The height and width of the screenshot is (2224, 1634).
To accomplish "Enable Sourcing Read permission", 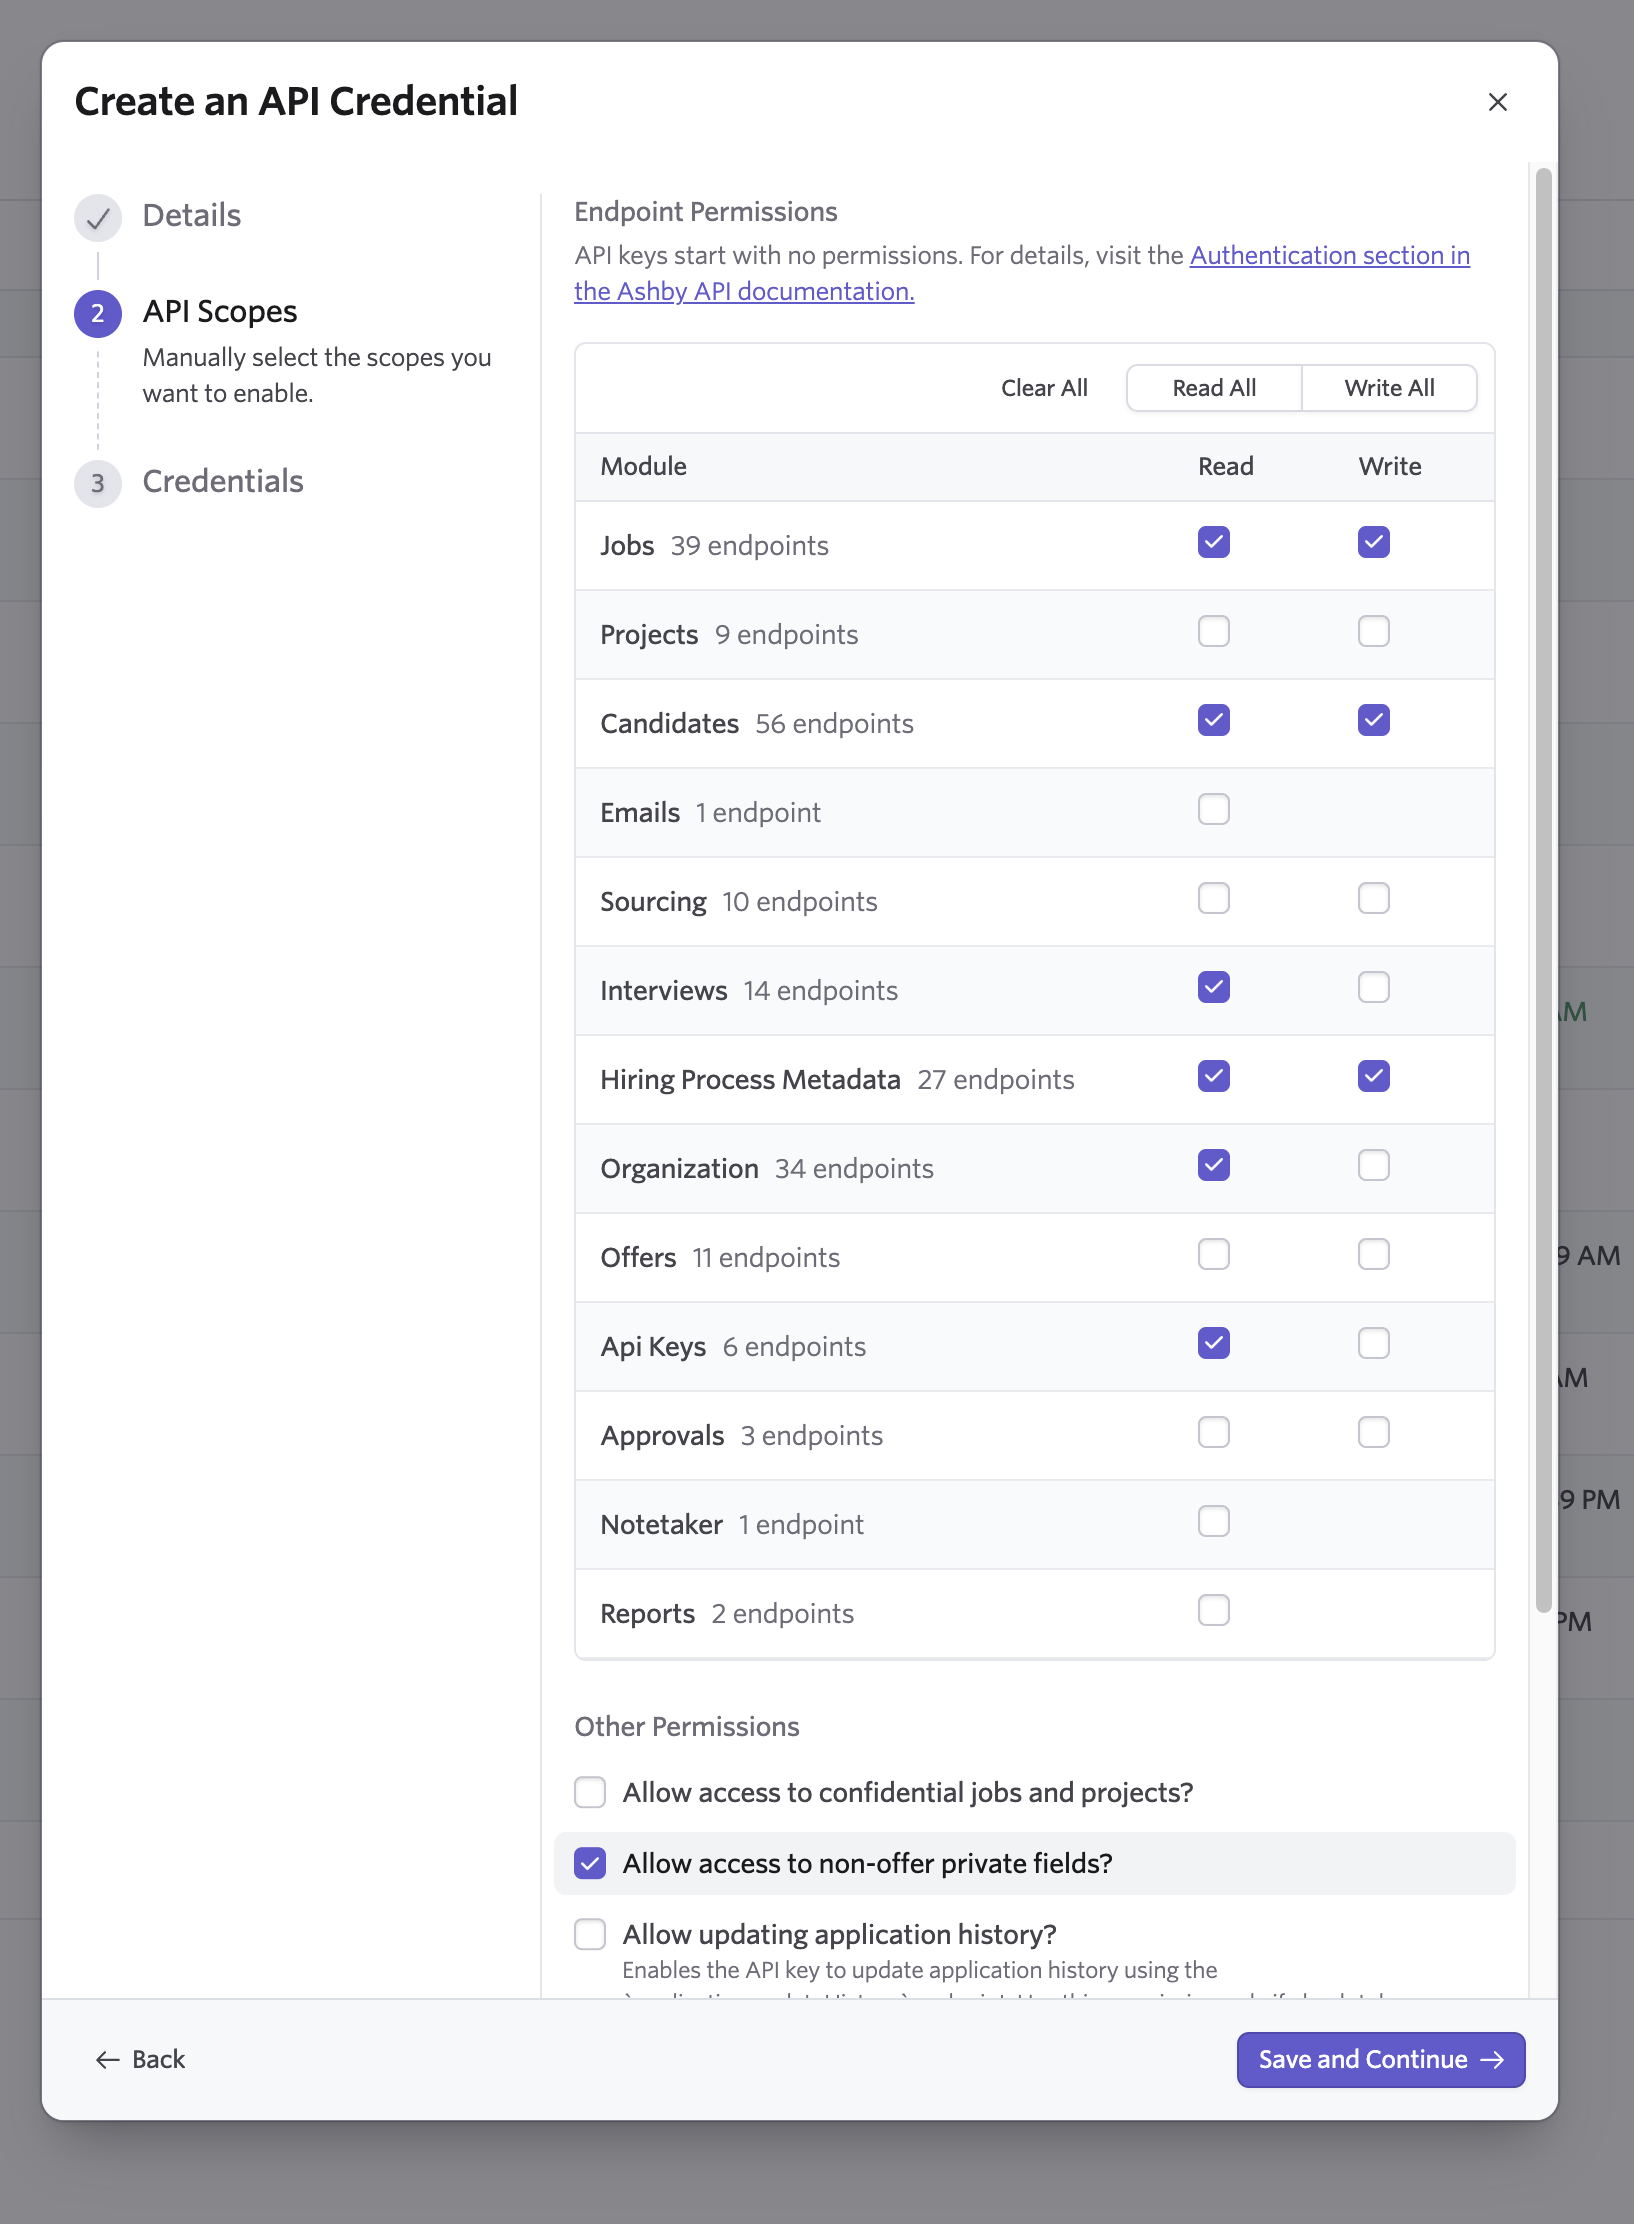I will (1213, 898).
